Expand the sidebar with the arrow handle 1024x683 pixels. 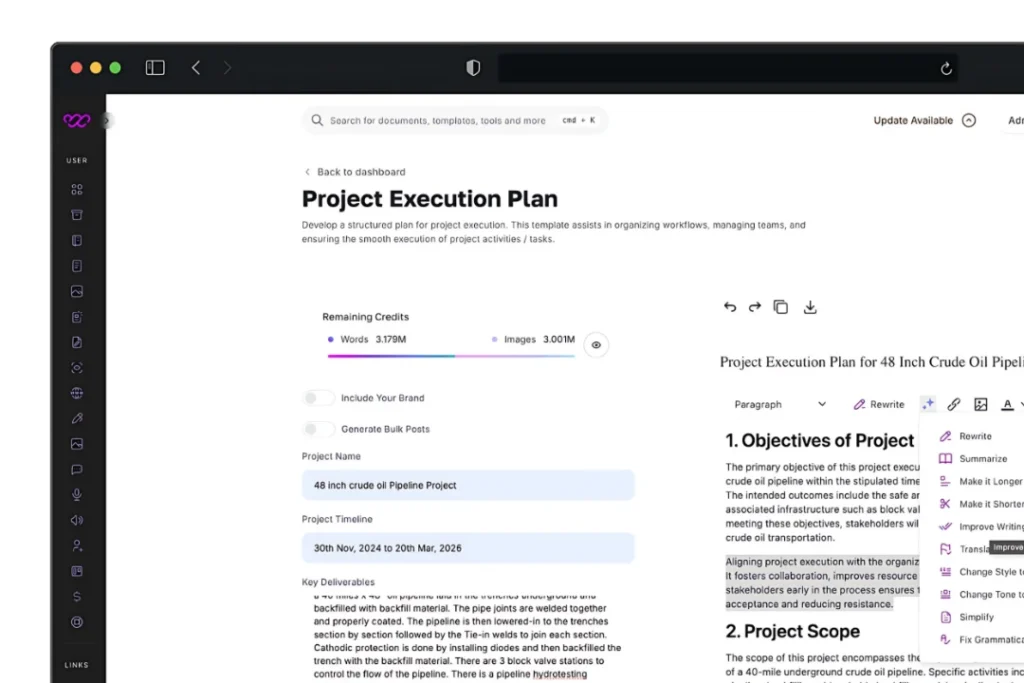tap(106, 121)
